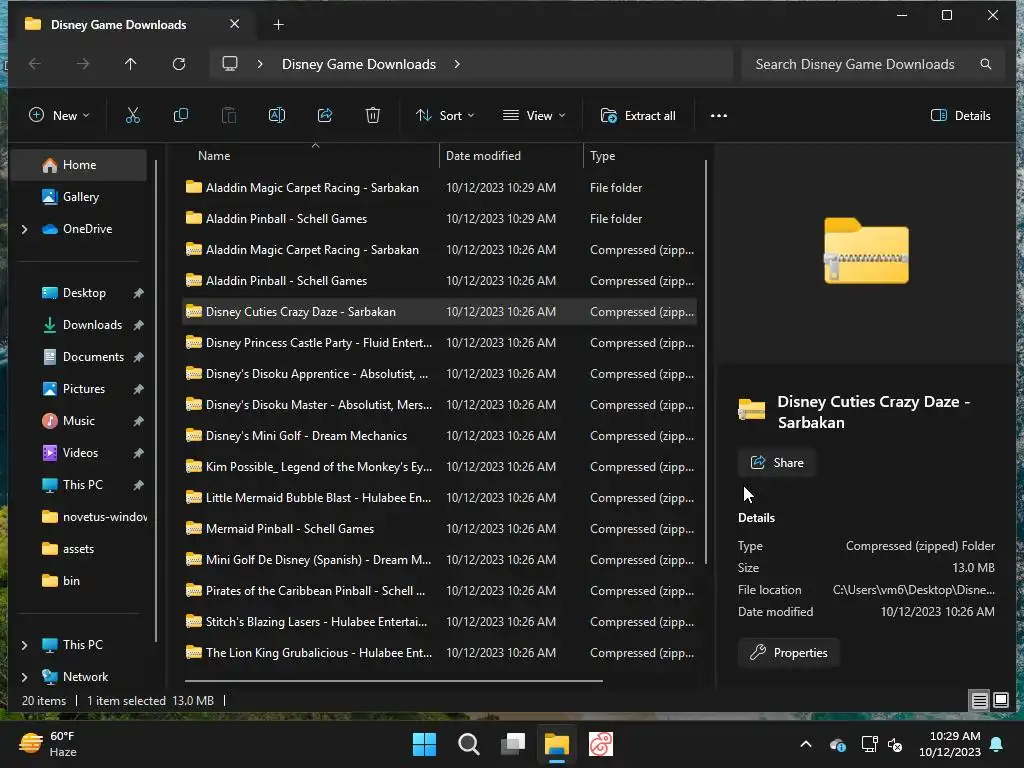Open taskbar Search
Screen dimensions: 1024x768
tap(468, 744)
